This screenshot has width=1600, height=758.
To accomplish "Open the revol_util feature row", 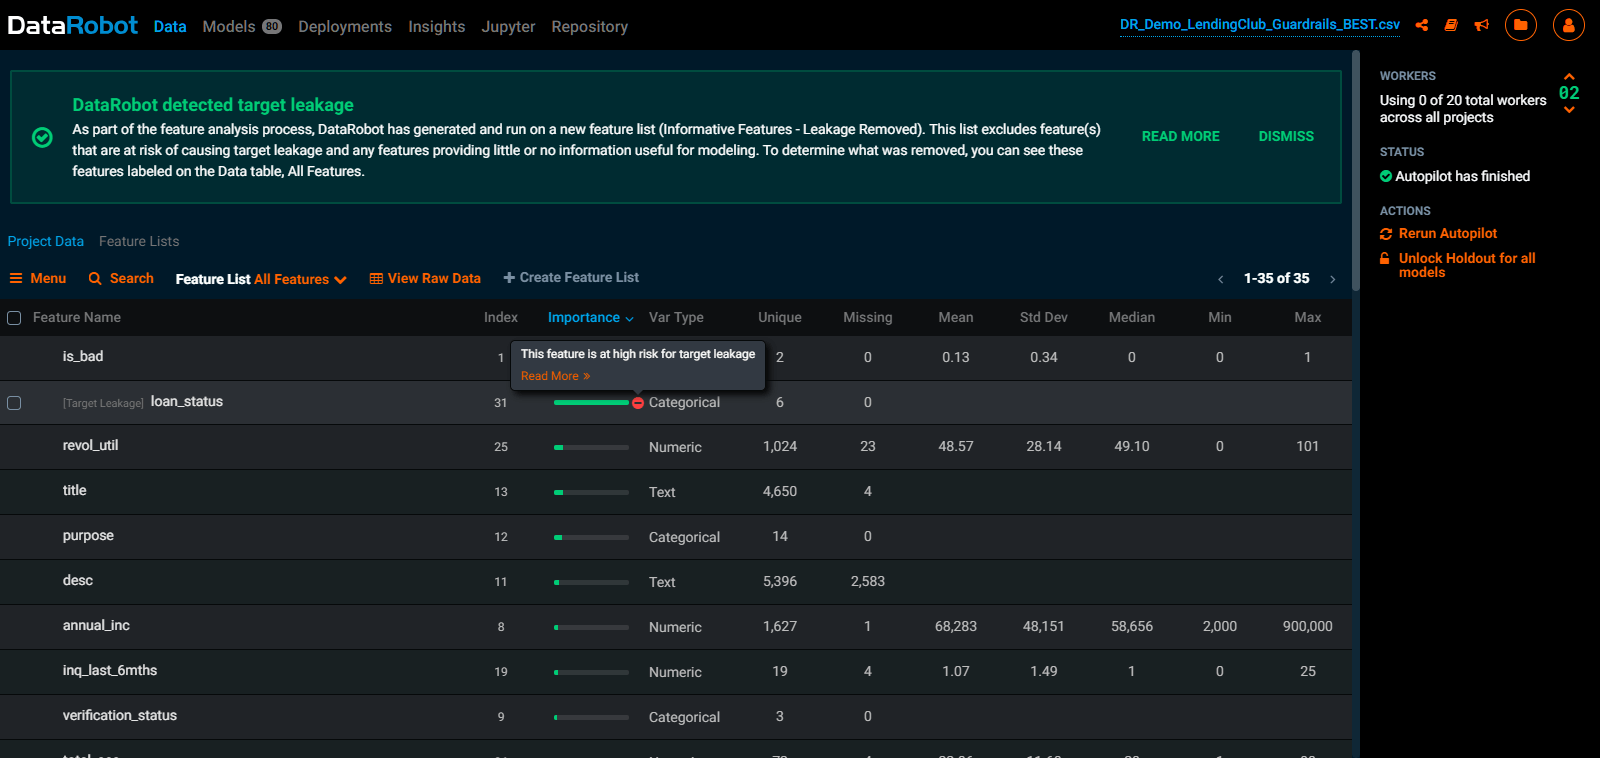I will [x=676, y=447].
